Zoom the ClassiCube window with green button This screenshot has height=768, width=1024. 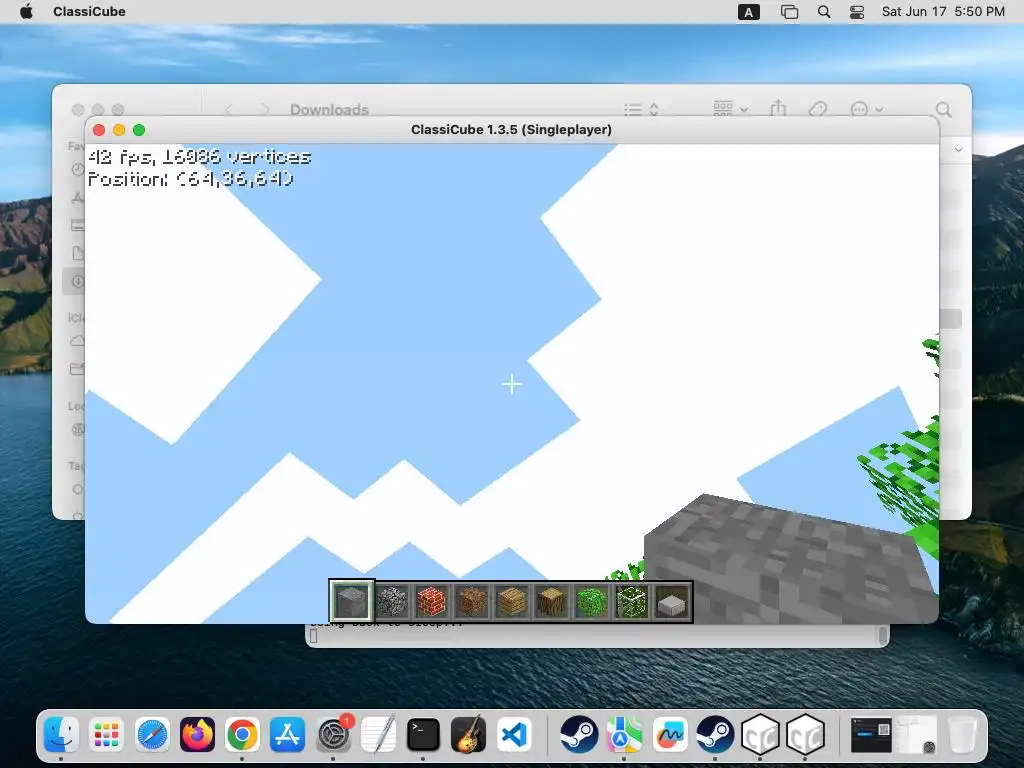click(139, 130)
